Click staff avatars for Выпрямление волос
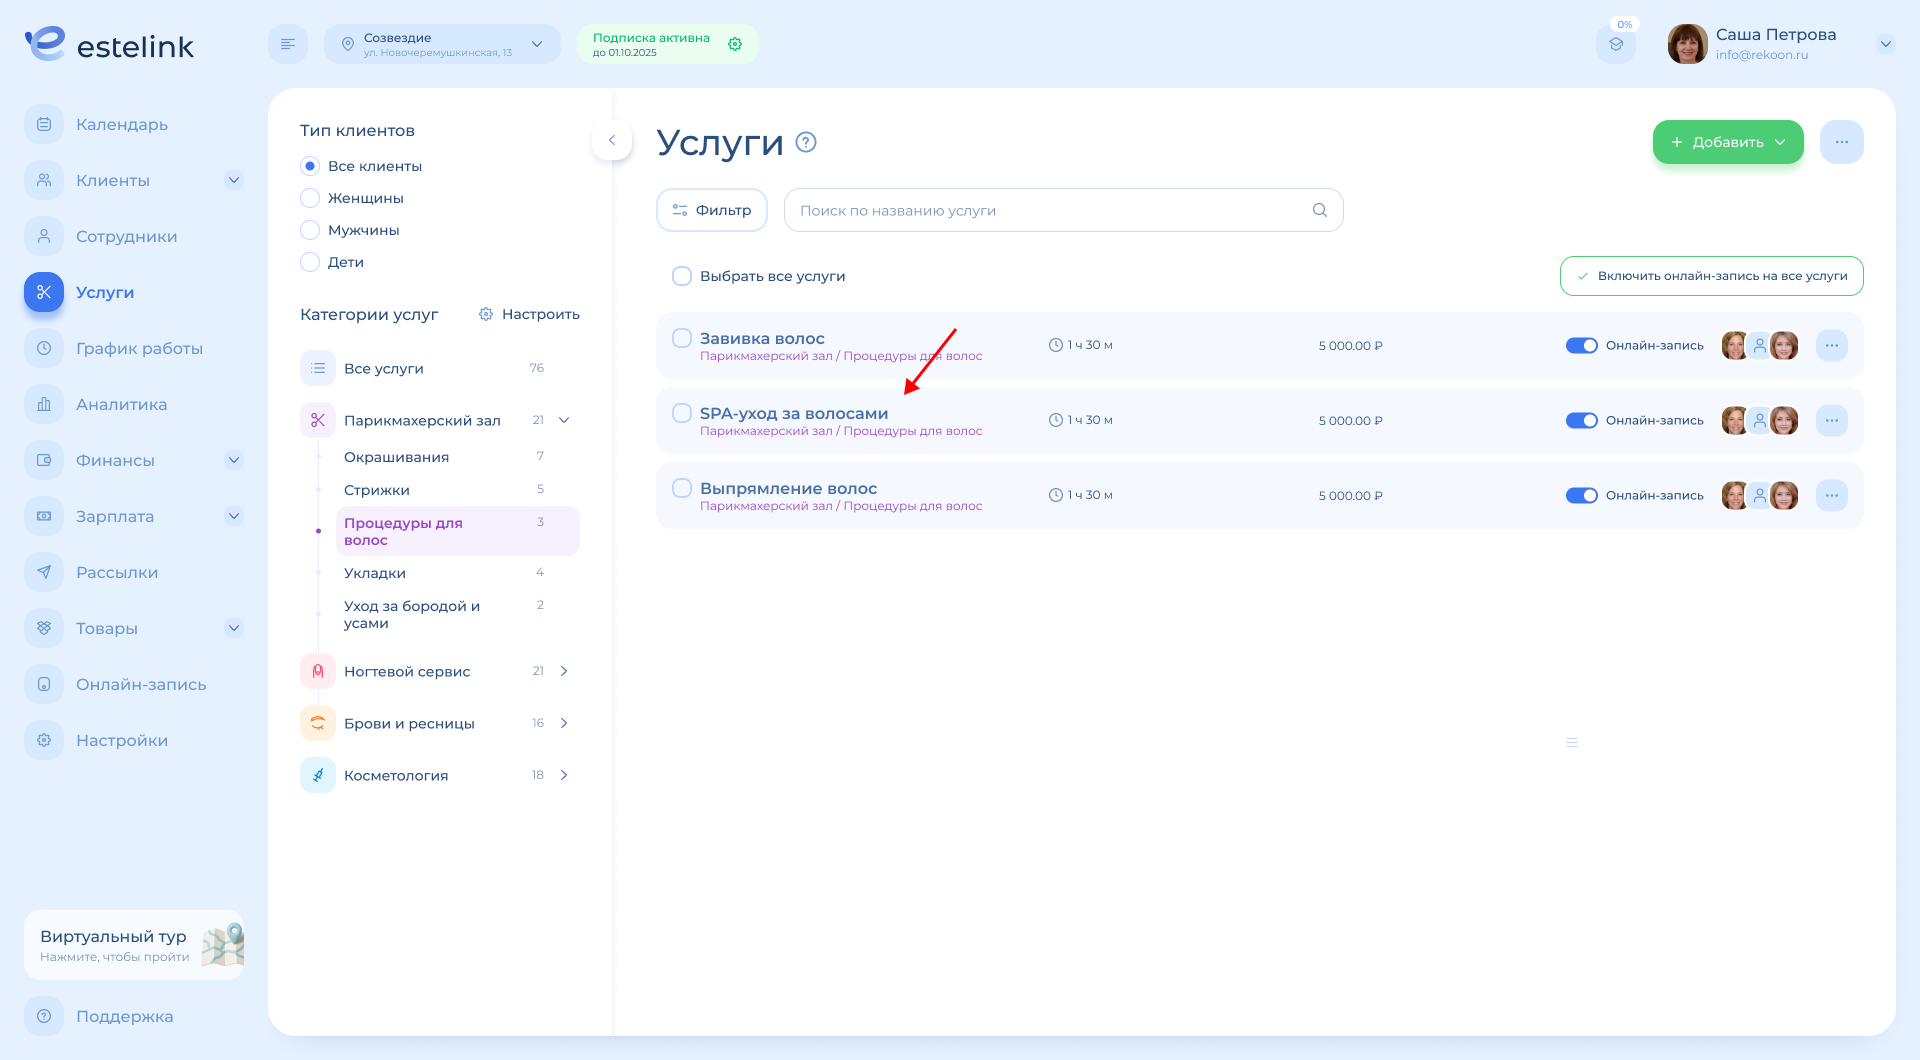The image size is (1920, 1060). 1759,495
